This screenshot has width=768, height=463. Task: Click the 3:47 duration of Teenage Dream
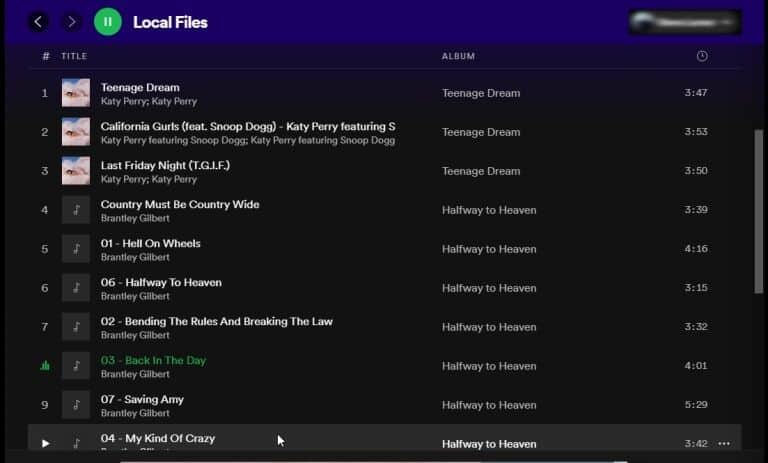click(696, 93)
